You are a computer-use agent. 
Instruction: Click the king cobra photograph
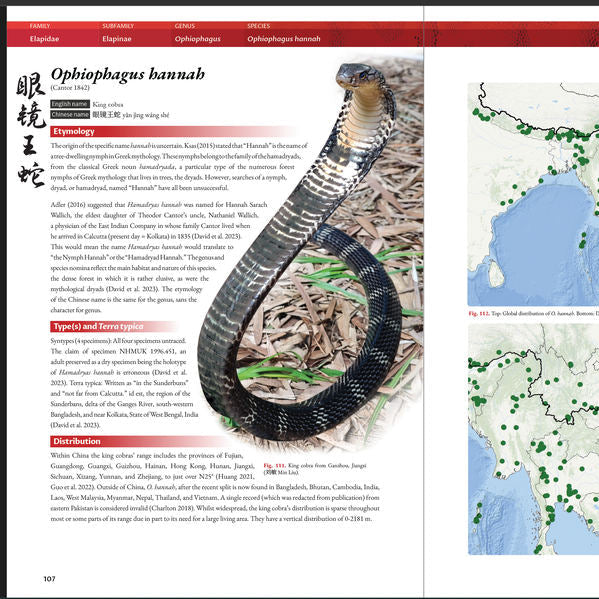pos(310,252)
